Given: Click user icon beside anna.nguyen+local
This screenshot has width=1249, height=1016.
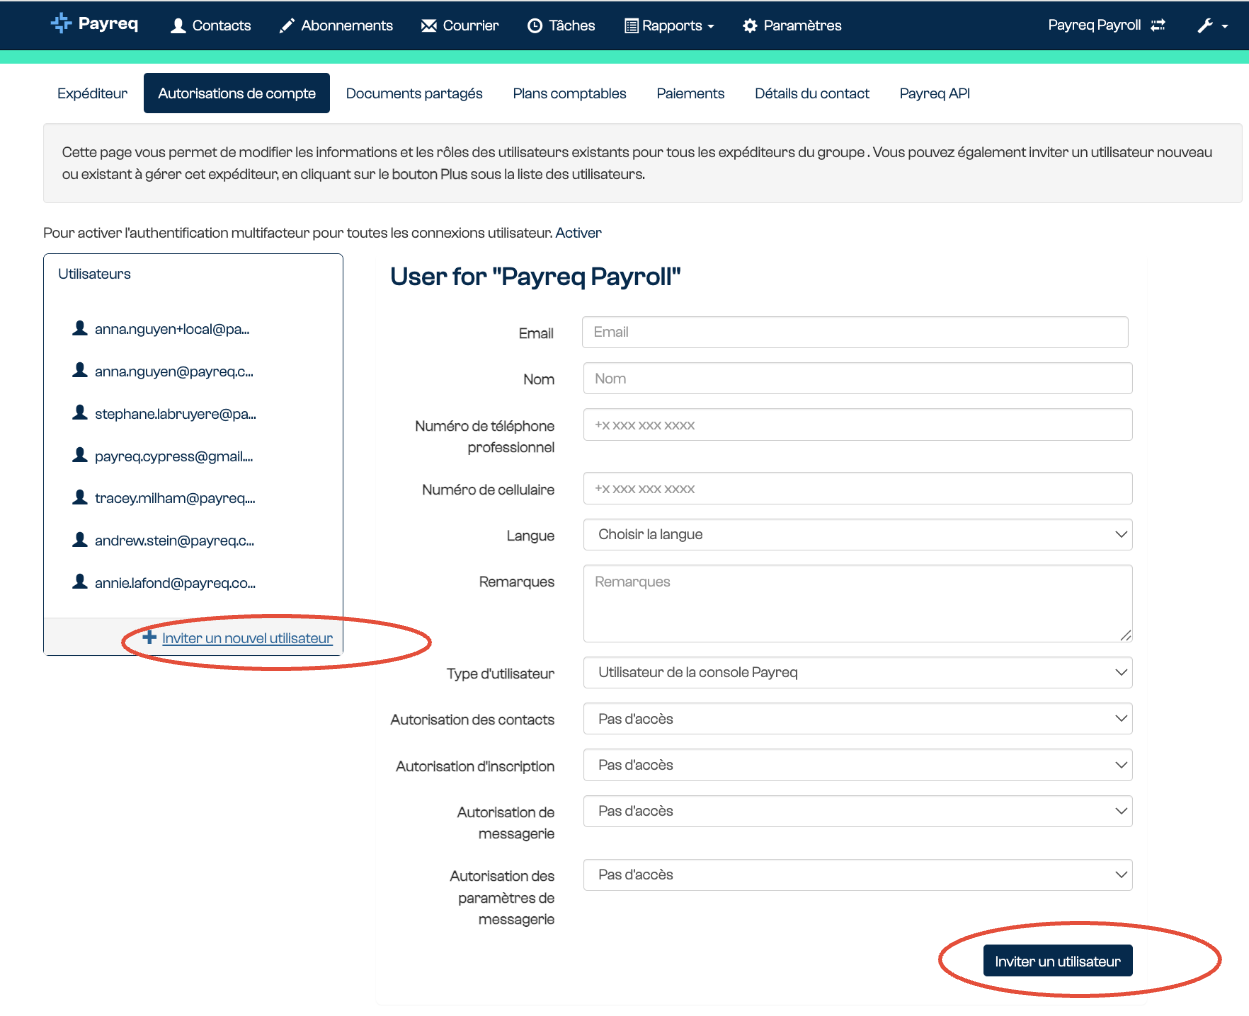Looking at the screenshot, I should coord(80,328).
